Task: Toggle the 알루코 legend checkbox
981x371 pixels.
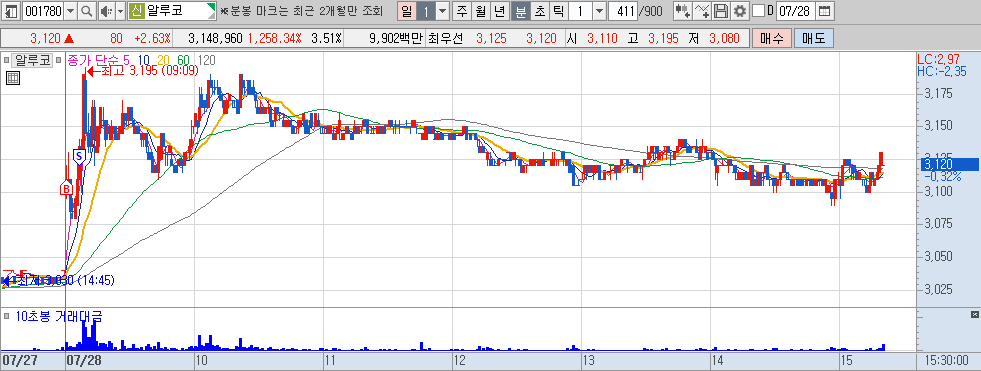Action: click(7, 61)
